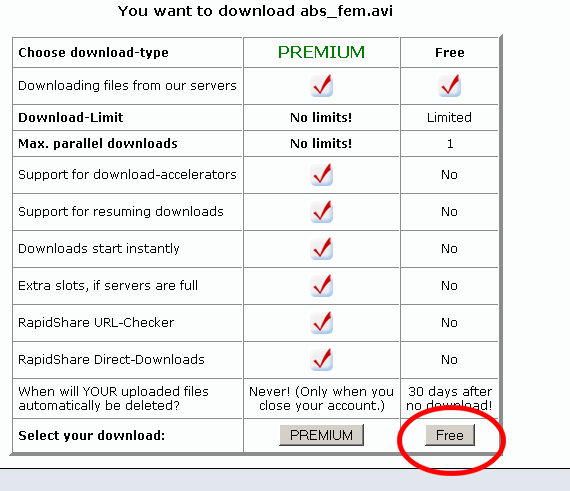Click 'No limits!' in Download-Limit row
570x491 pixels.
pyautogui.click(x=321, y=117)
